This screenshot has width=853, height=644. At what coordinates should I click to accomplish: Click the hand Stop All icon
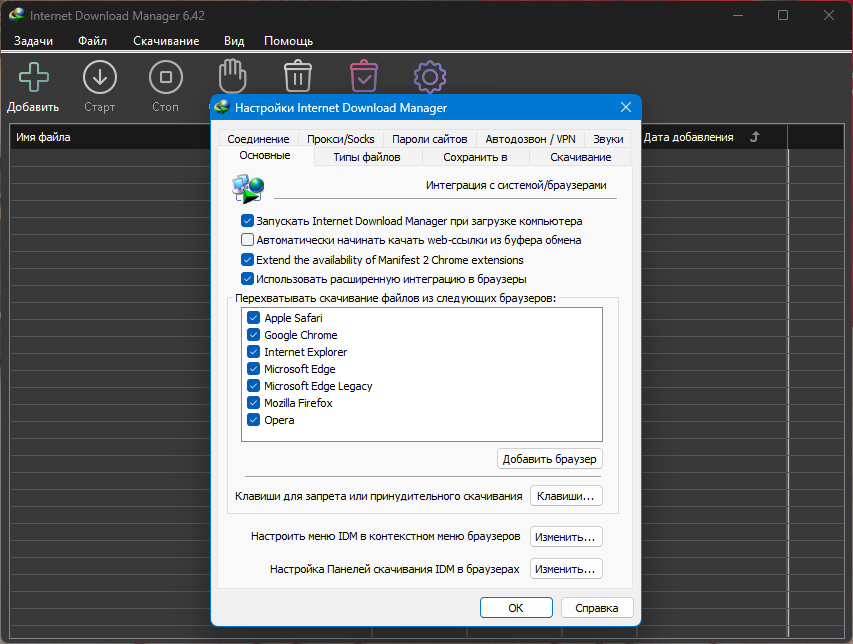coord(232,76)
